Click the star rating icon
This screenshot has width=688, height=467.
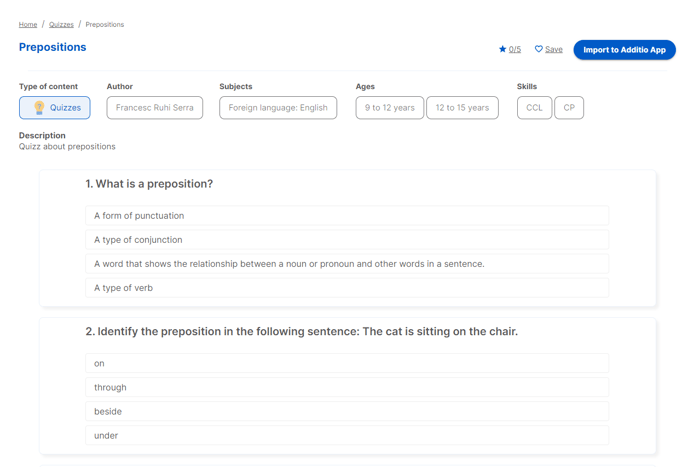(x=502, y=49)
